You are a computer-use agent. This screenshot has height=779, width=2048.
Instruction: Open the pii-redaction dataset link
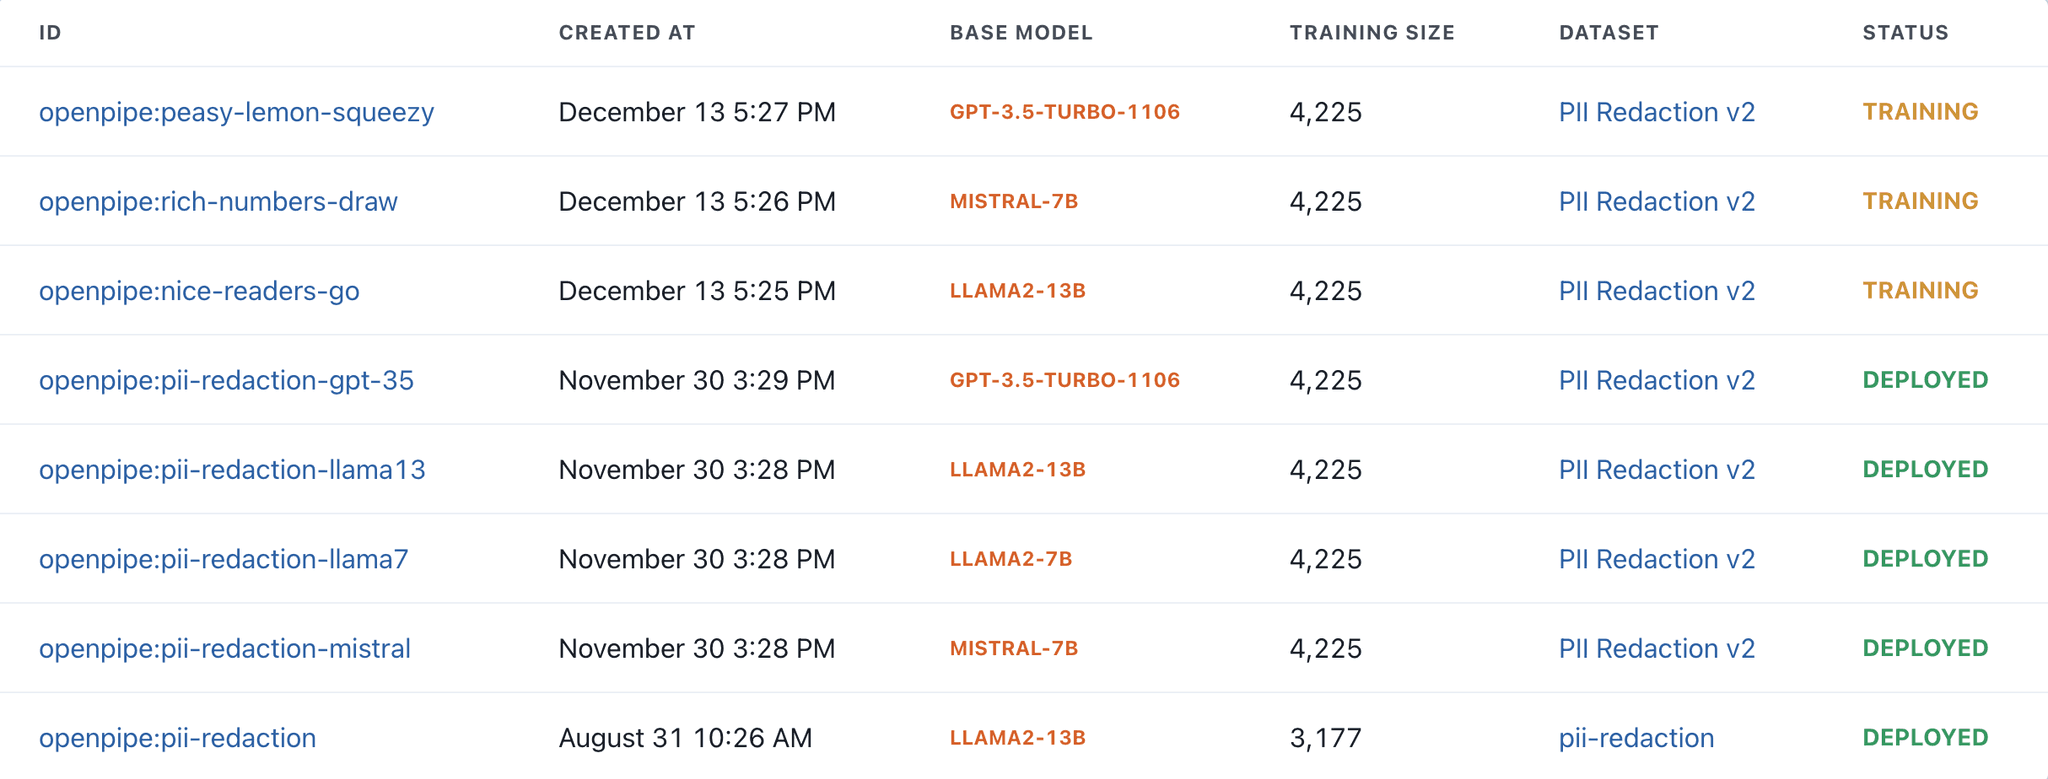(1636, 737)
